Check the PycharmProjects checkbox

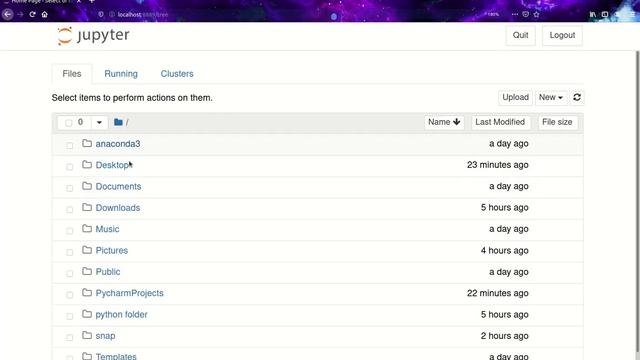69,295
